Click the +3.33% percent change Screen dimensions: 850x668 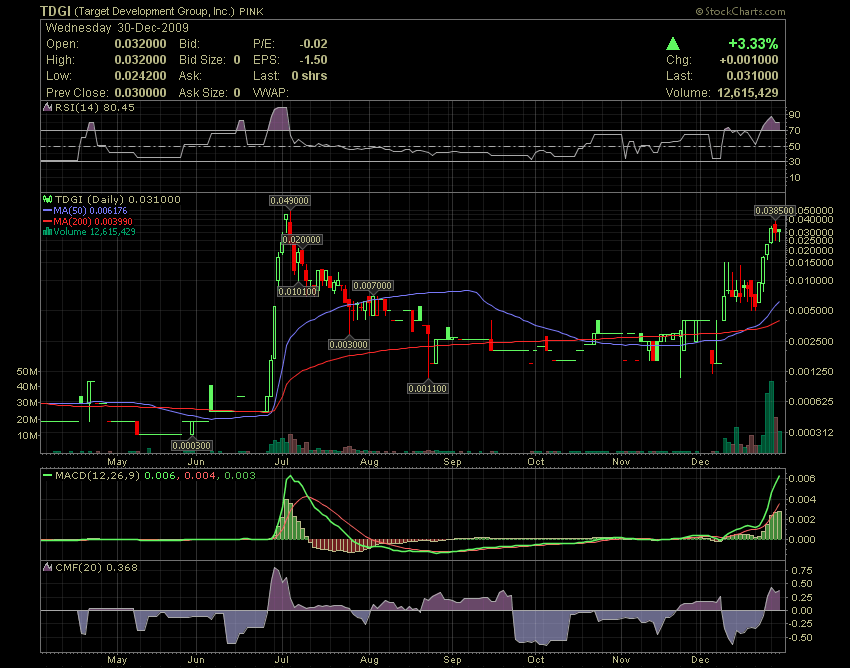point(754,44)
